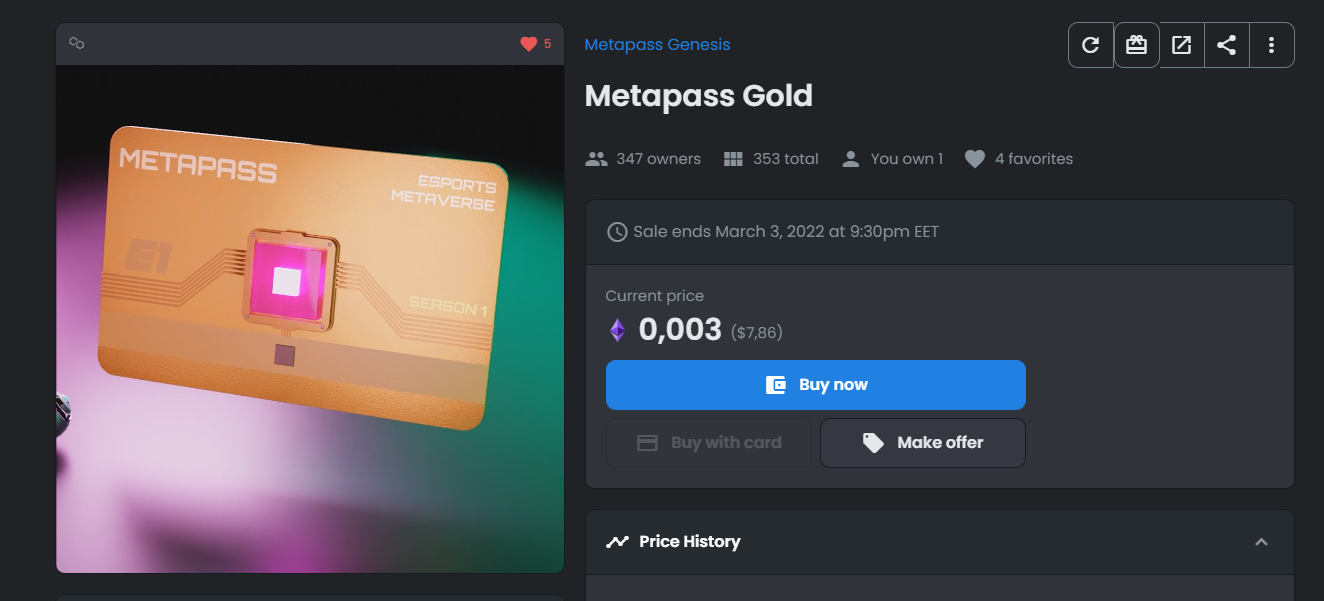Collapse the Price History section chevron

point(1261,542)
